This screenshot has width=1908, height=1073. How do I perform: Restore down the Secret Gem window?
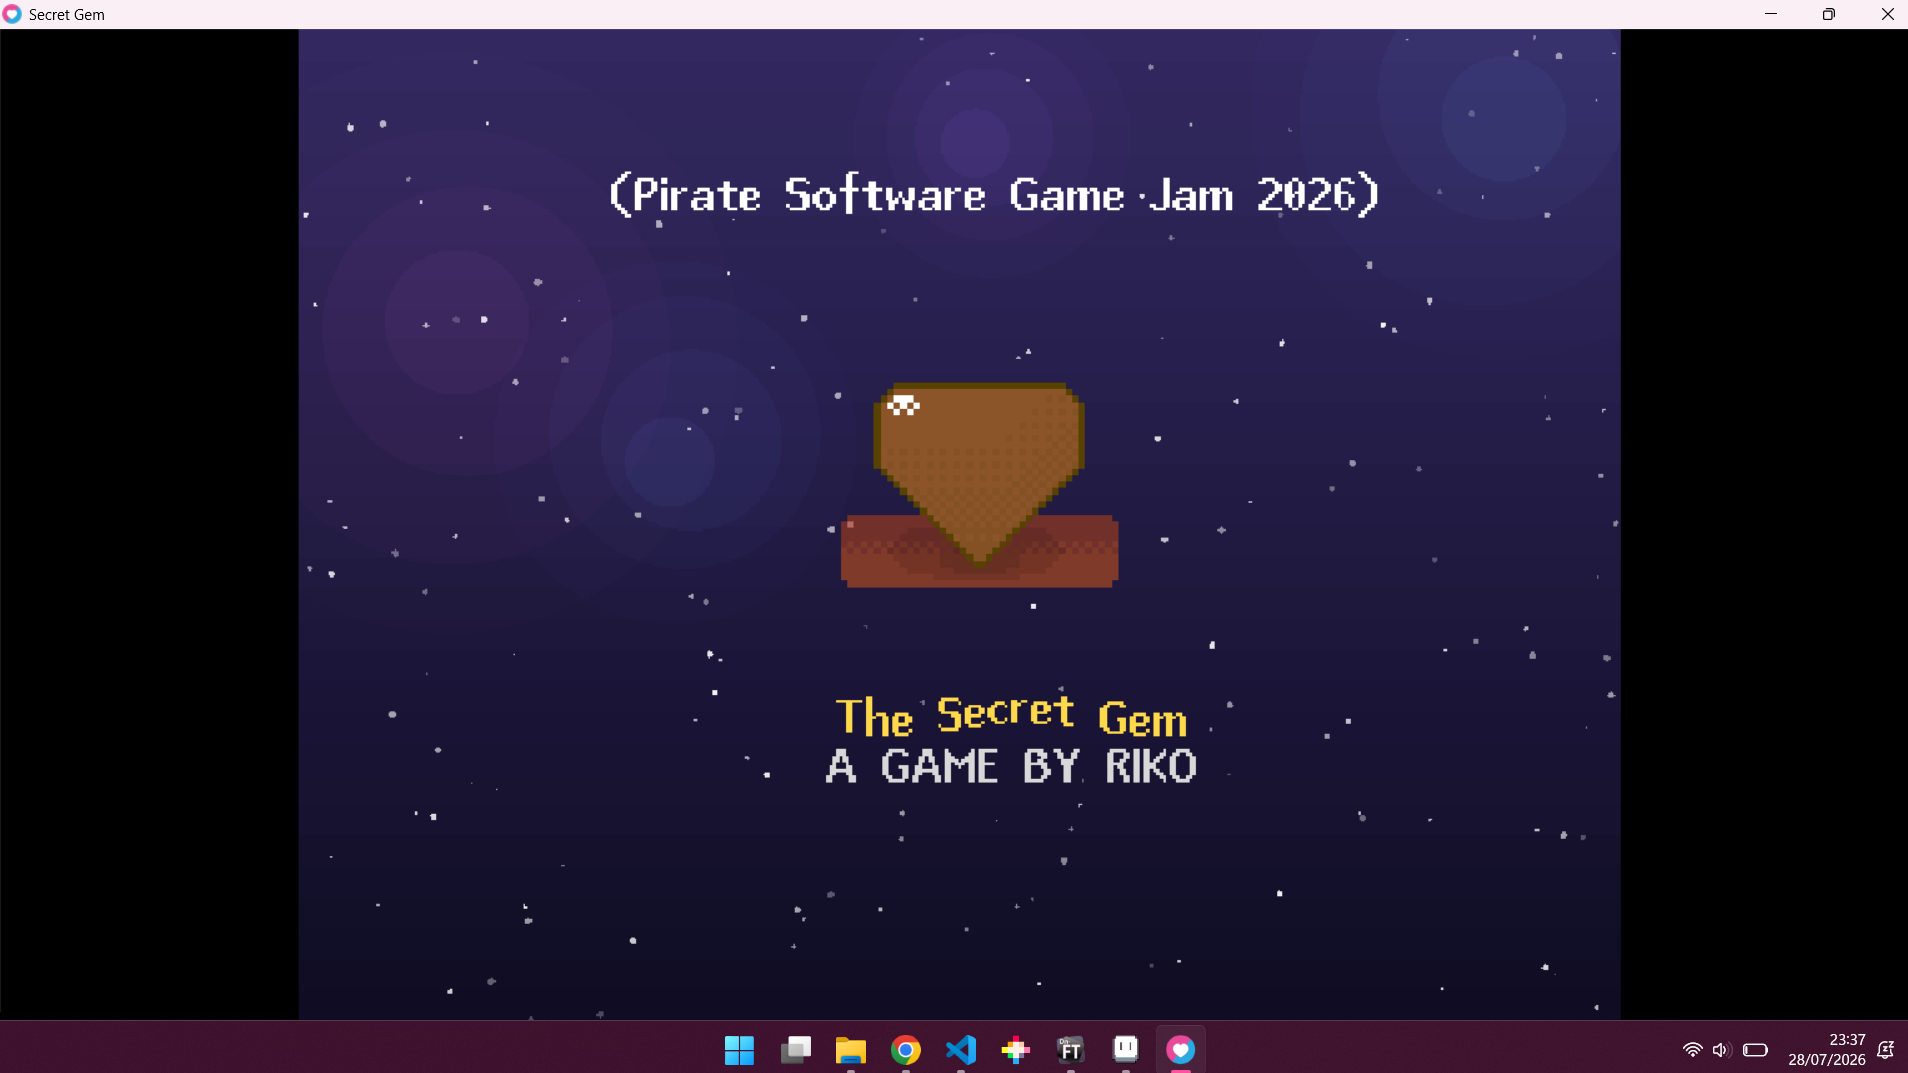tap(1829, 14)
